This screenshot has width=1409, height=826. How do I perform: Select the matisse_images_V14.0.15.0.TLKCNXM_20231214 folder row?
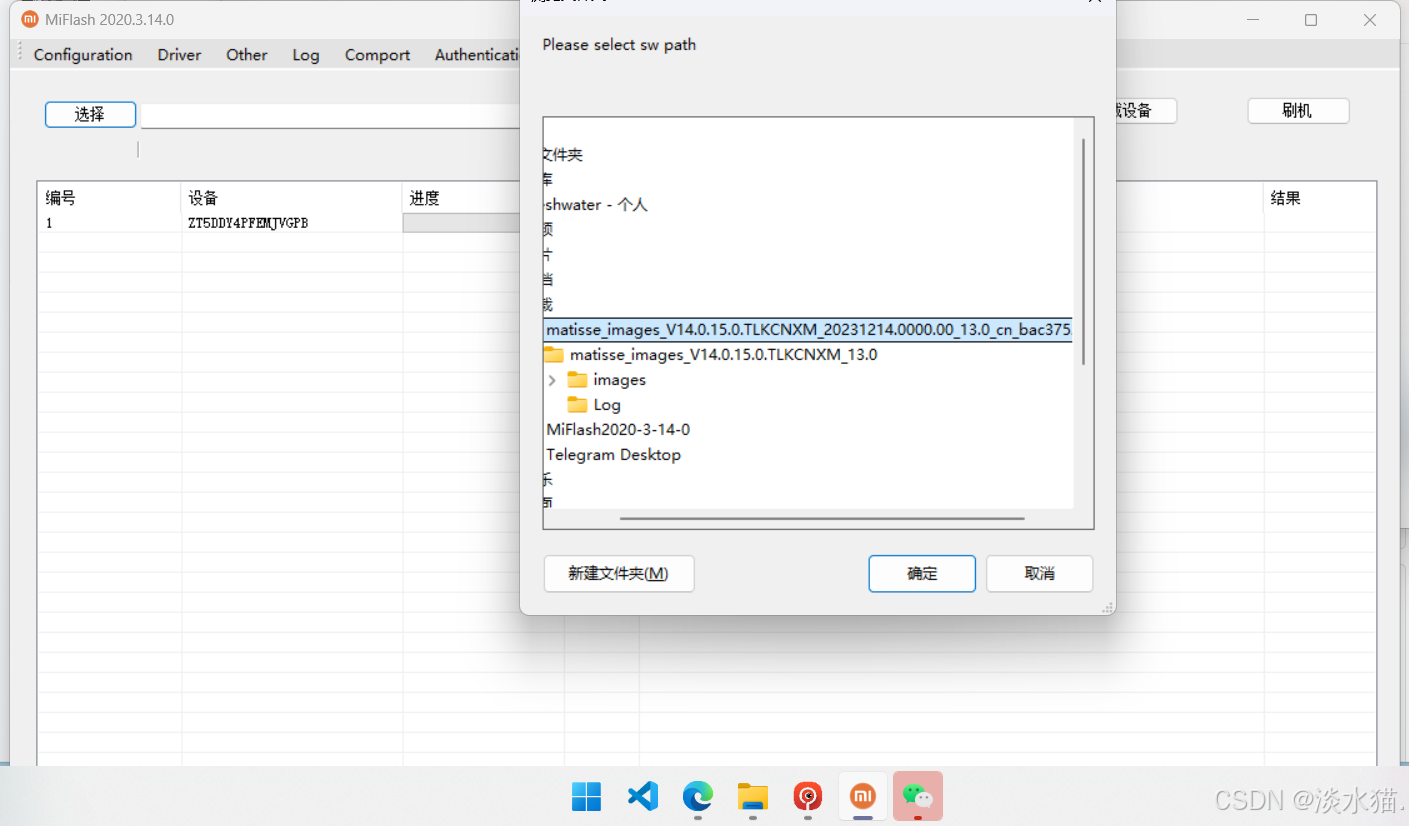(x=808, y=330)
